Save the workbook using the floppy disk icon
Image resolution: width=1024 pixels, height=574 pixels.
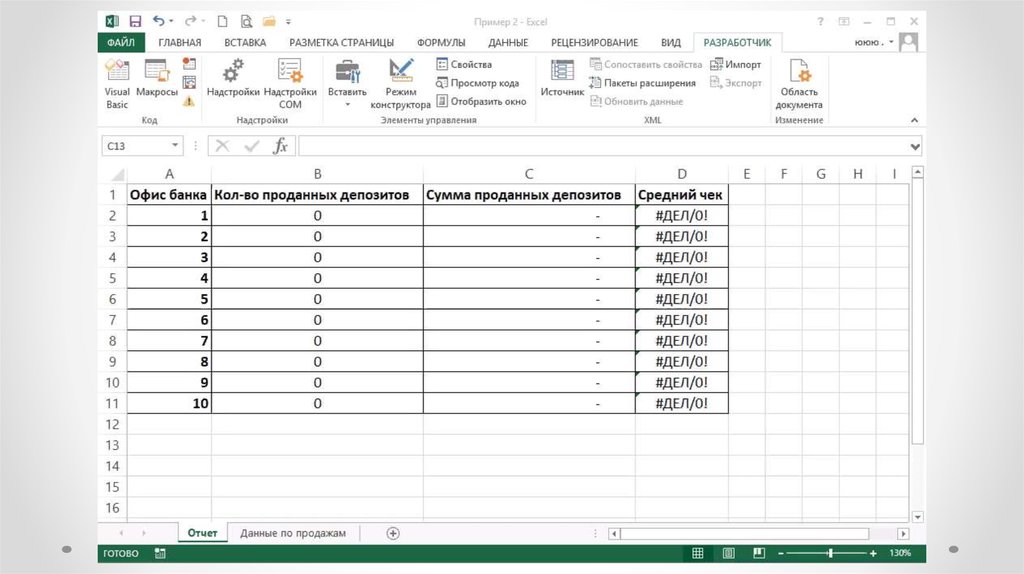coord(135,21)
